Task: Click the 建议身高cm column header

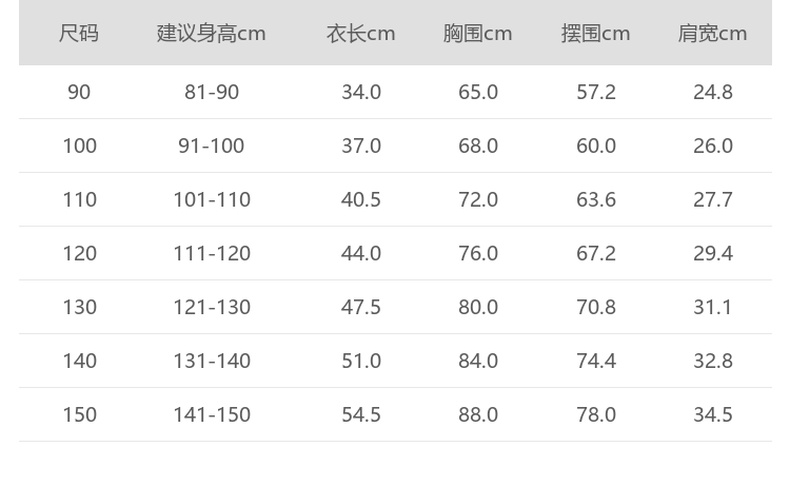Action: 211,34
